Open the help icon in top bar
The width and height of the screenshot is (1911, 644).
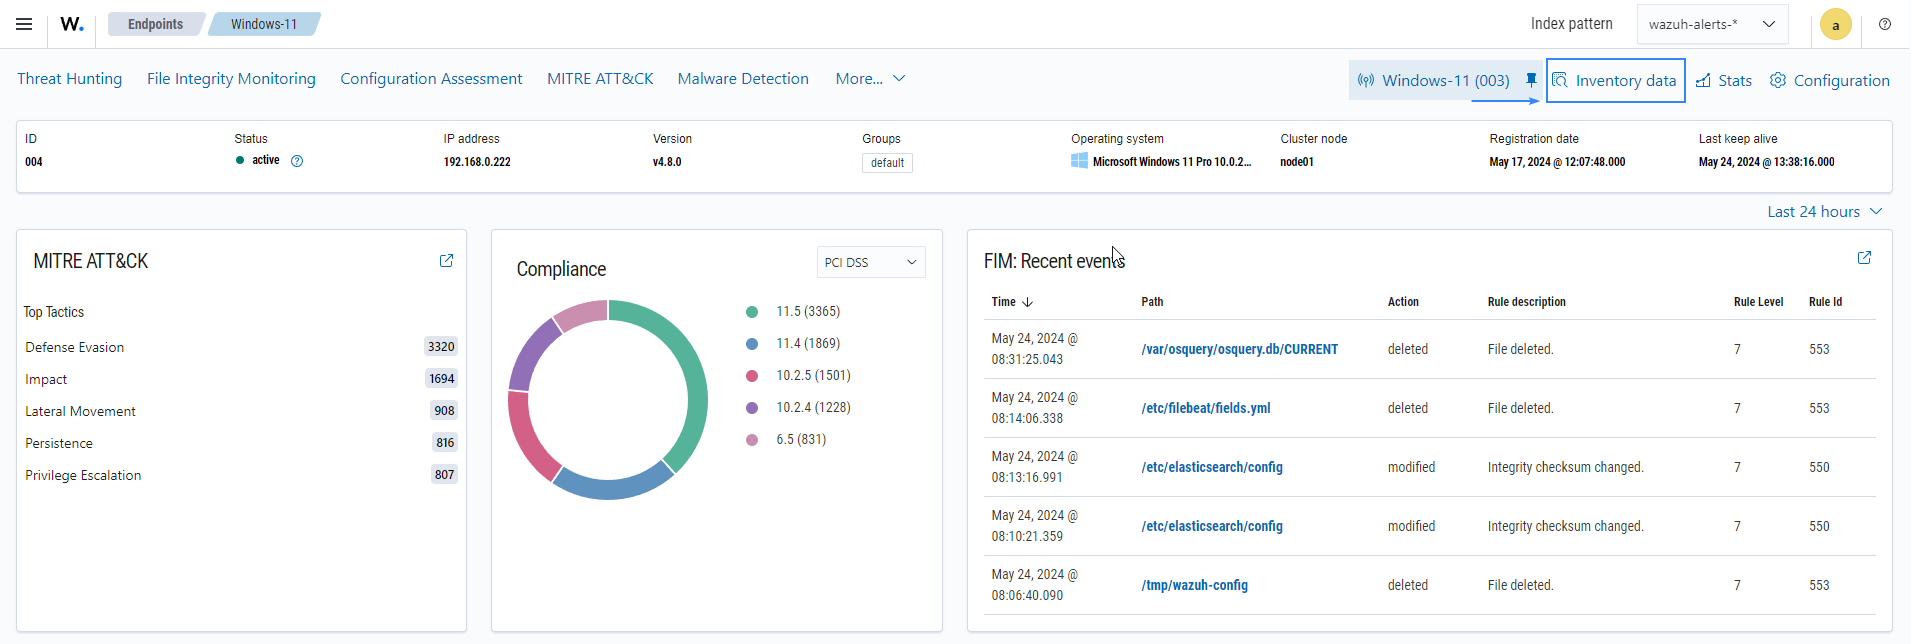click(1885, 24)
